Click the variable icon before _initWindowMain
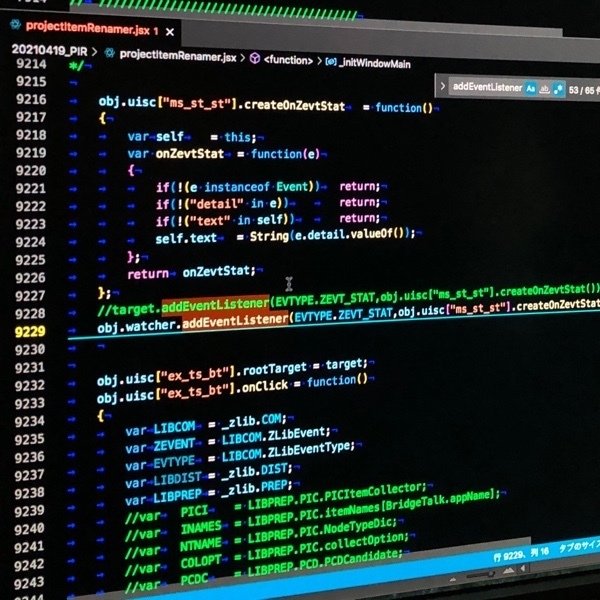This screenshot has width=600, height=600. (331, 61)
